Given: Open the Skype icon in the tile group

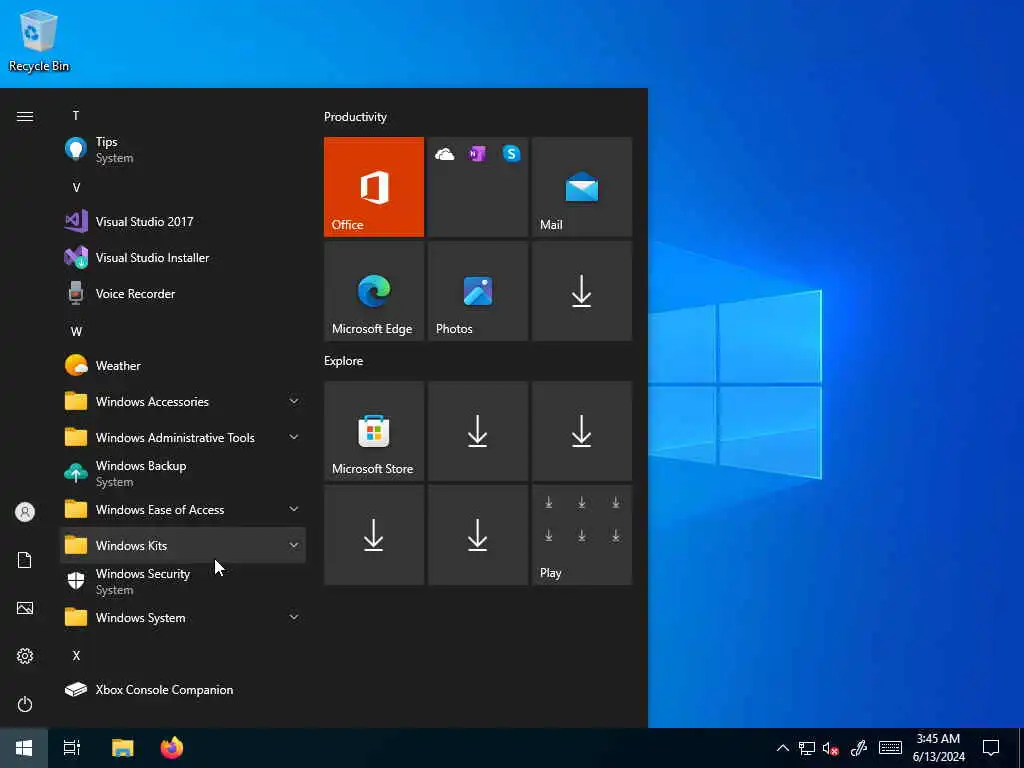Looking at the screenshot, I should point(511,153).
